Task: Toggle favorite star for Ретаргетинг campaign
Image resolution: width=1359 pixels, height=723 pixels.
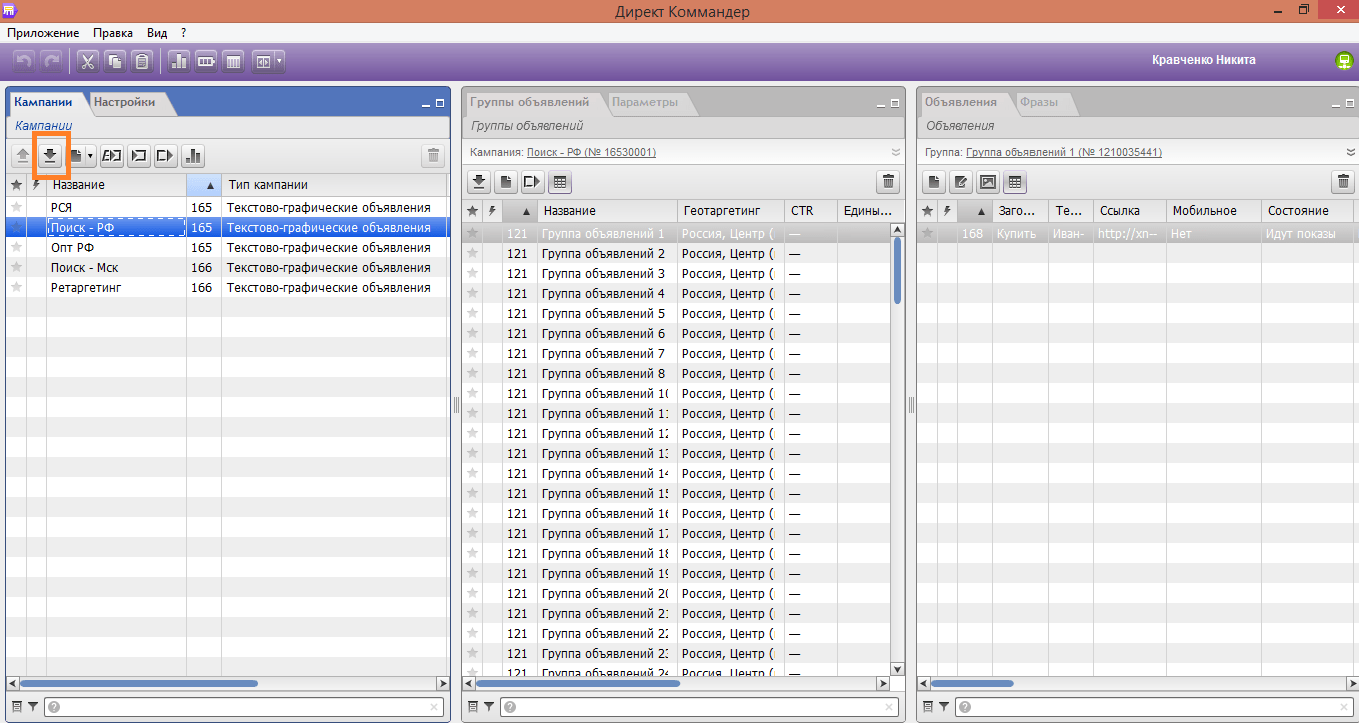Action: tap(16, 287)
